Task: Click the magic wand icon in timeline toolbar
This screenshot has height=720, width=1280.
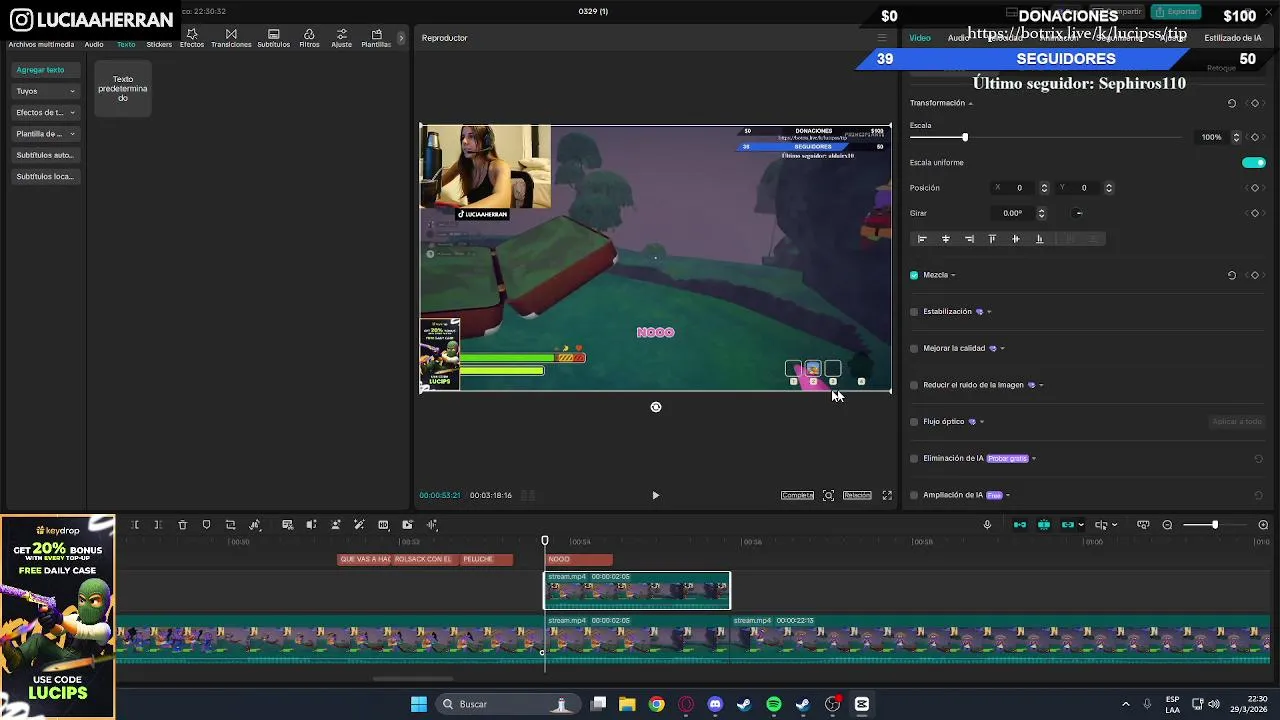Action: pyautogui.click(x=359, y=525)
